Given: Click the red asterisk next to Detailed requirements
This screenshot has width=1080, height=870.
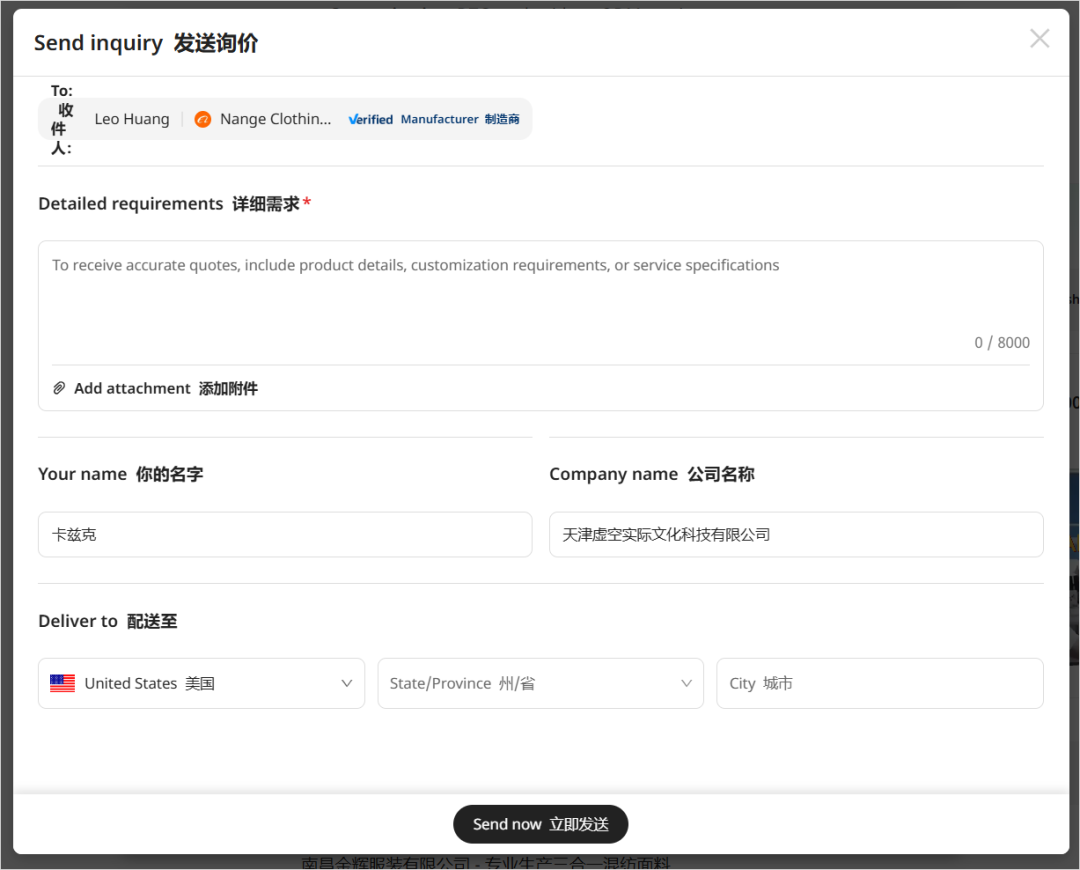Looking at the screenshot, I should 307,202.
